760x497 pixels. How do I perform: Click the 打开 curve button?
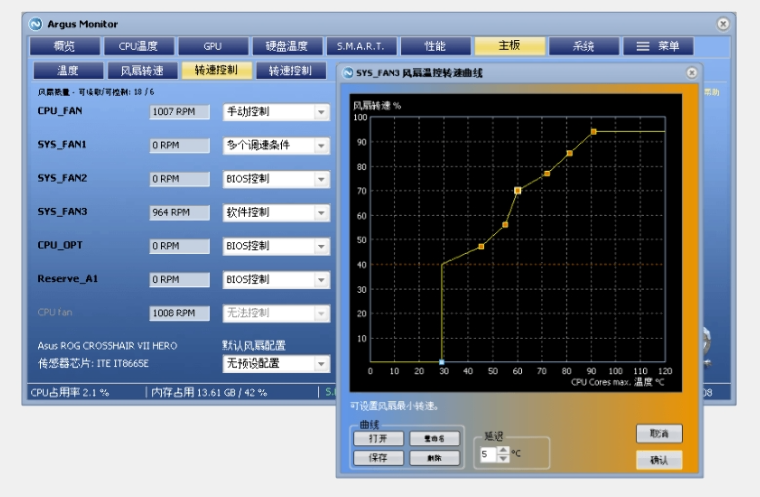tap(378, 438)
